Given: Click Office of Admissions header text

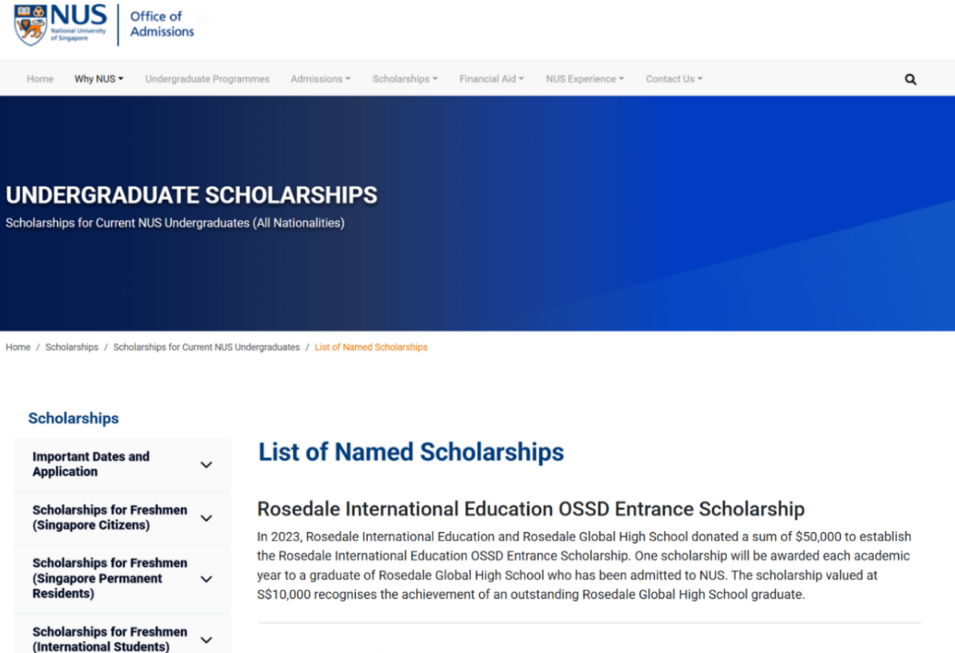Looking at the screenshot, I should click(x=162, y=24).
